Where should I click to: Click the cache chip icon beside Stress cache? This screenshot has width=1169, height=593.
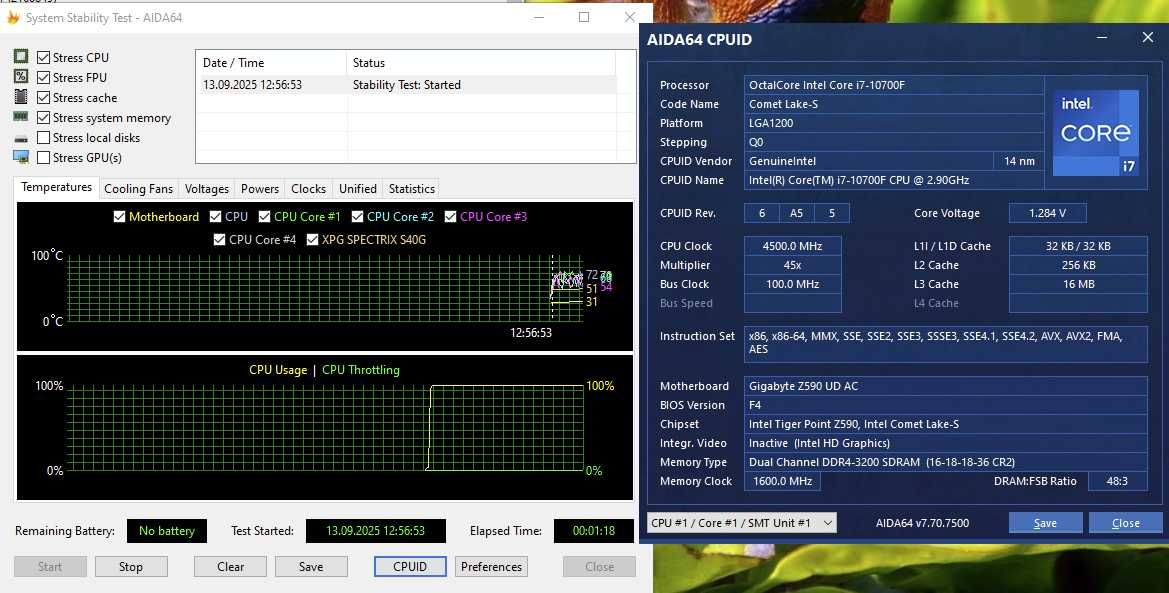[21, 97]
